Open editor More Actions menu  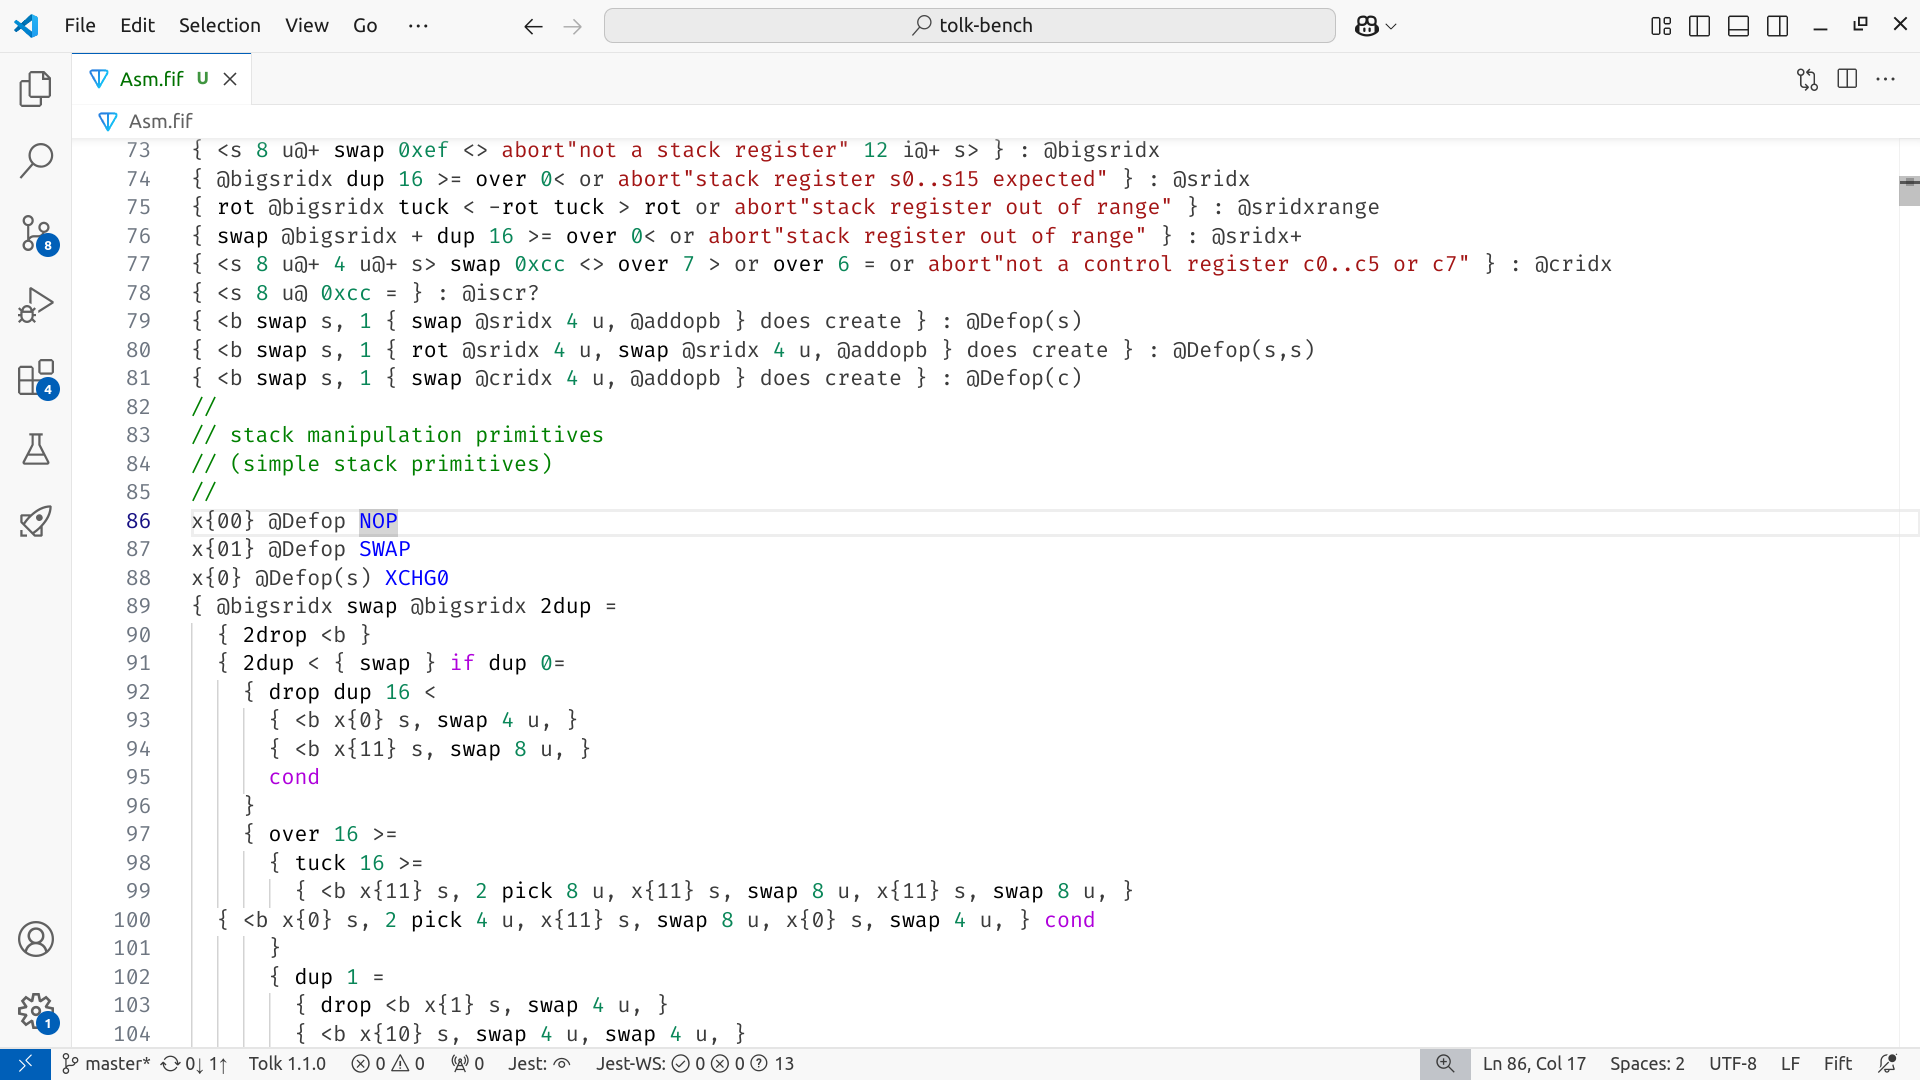point(1886,79)
